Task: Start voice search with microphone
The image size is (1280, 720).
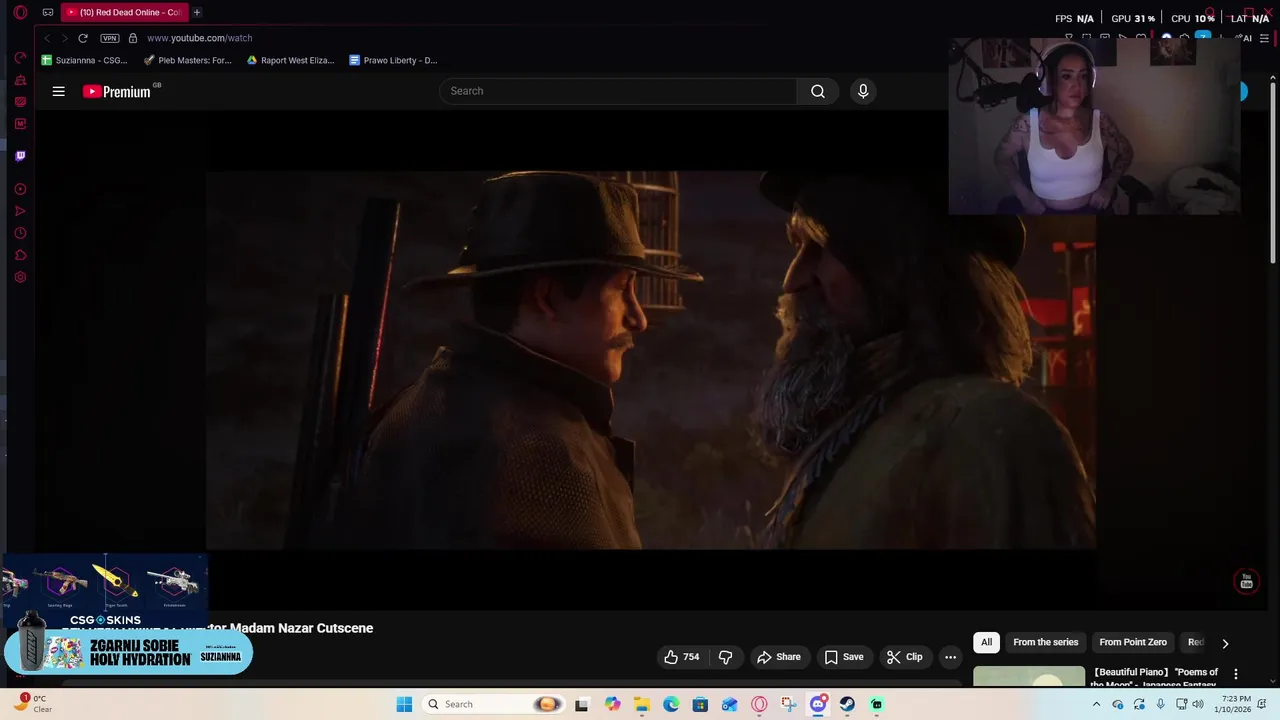Action: coord(863,91)
